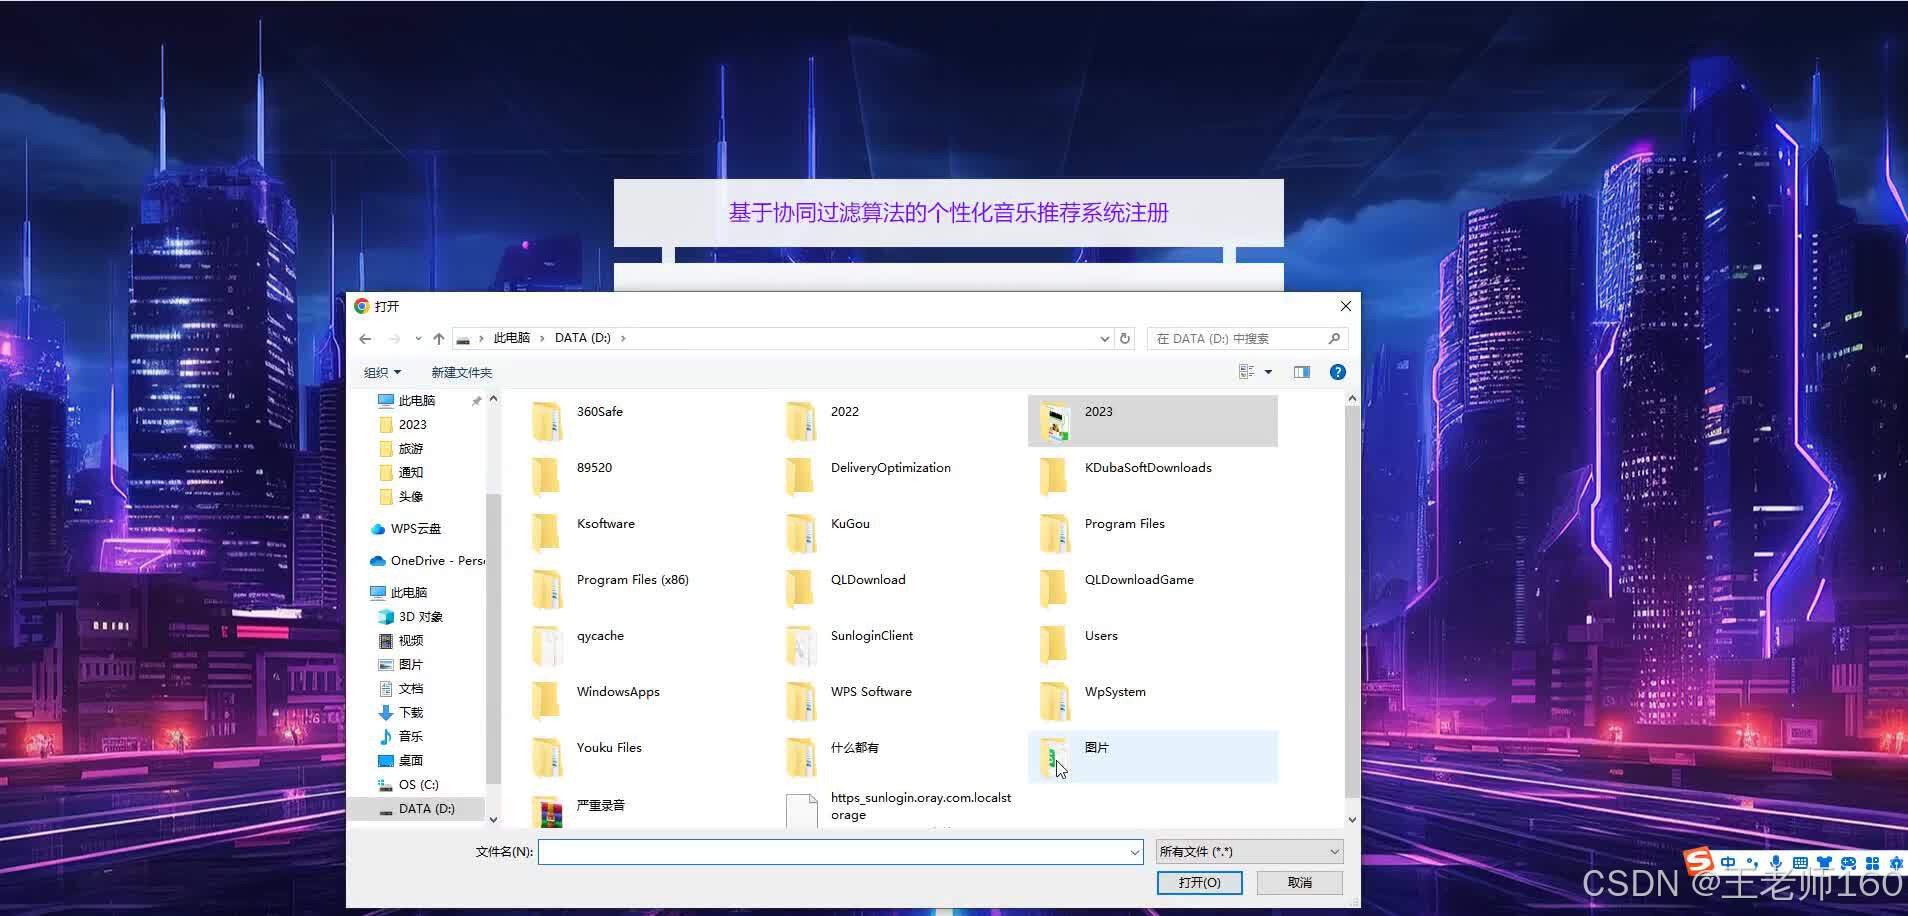Screen dimensions: 1908x916
Task: Select the 2022 folder
Action: (x=900, y=421)
